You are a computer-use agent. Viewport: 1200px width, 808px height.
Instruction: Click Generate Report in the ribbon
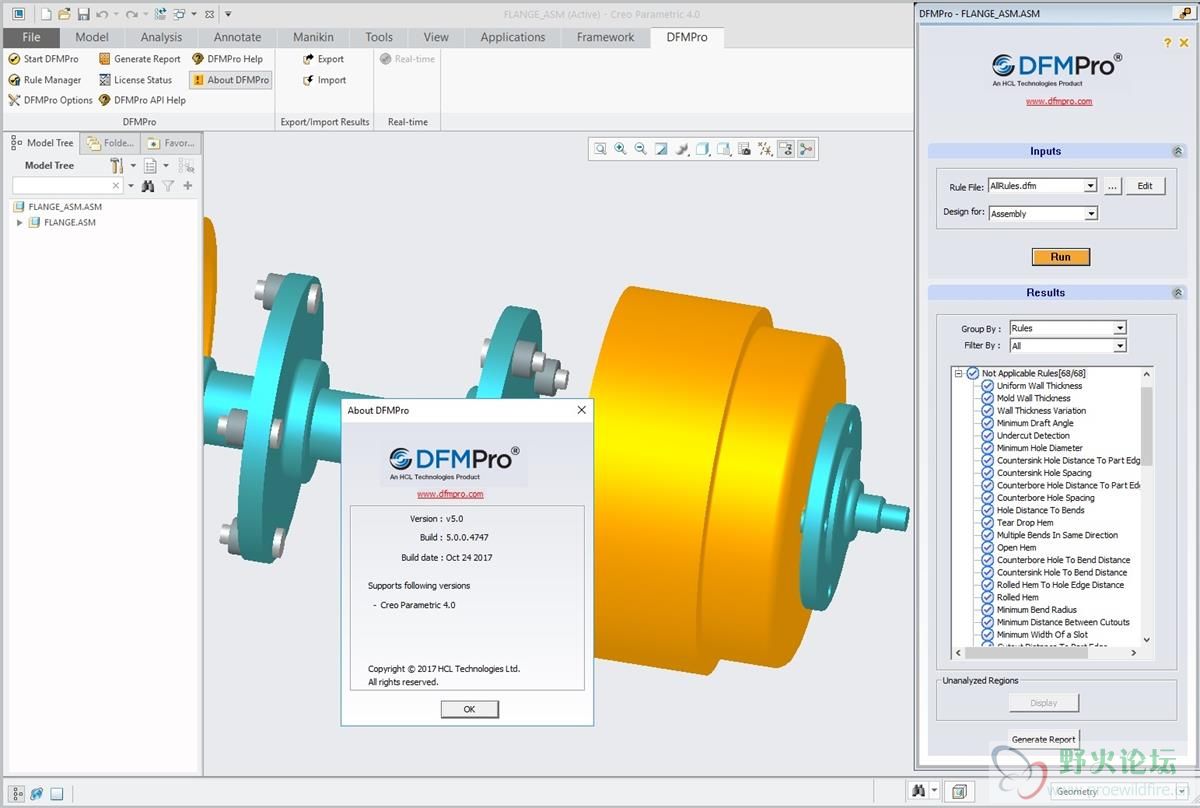point(140,59)
